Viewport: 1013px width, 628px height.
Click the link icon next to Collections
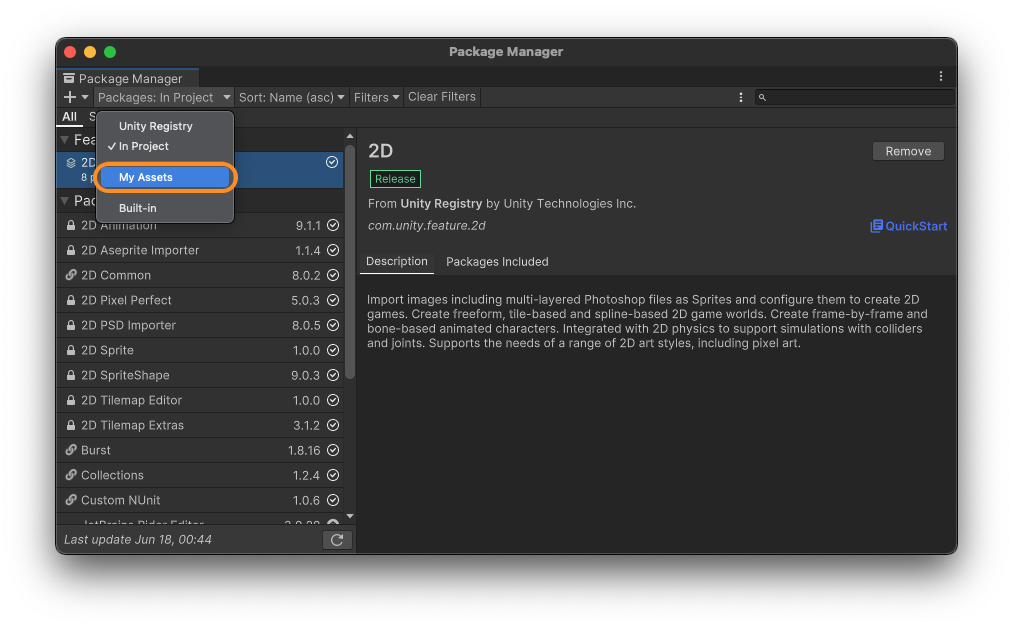coord(71,476)
